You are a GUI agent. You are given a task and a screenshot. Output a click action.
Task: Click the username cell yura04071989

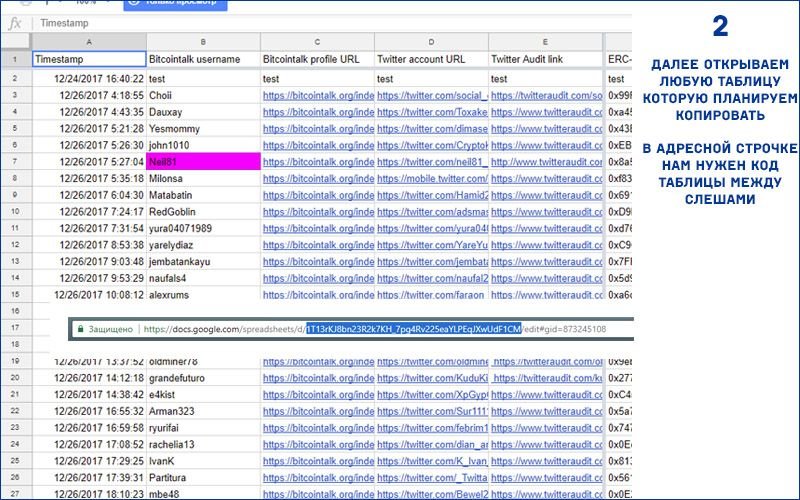pos(203,228)
